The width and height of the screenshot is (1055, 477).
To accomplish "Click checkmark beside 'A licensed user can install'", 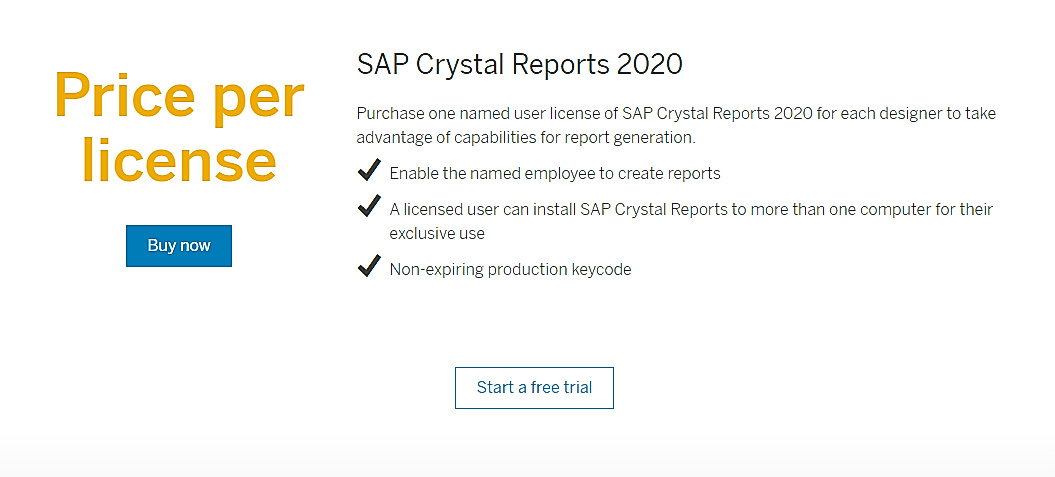I will (x=369, y=207).
